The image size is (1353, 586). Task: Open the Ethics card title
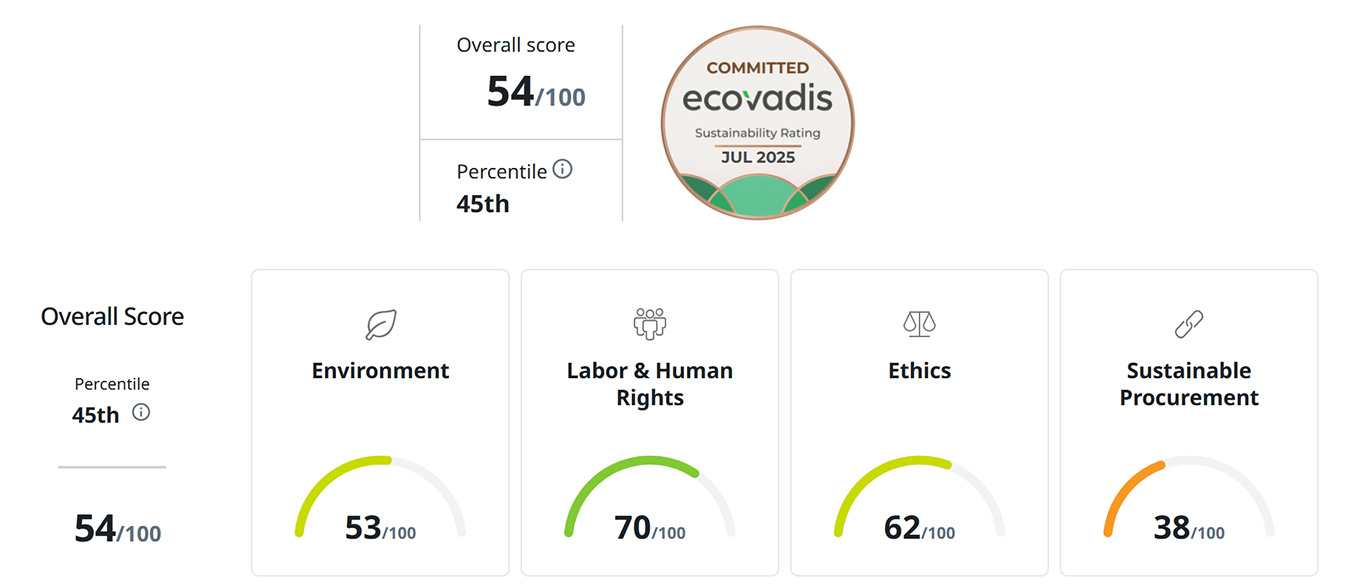pyautogui.click(x=919, y=371)
